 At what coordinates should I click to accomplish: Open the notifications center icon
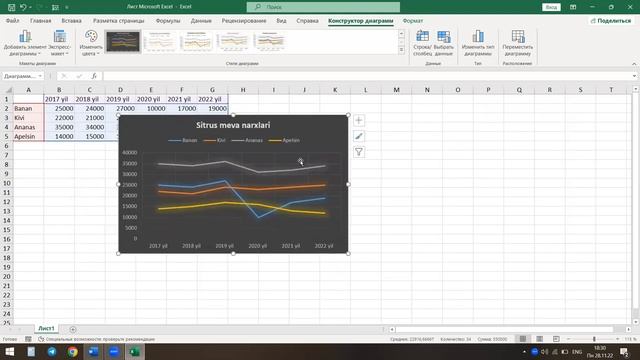(x=624, y=351)
